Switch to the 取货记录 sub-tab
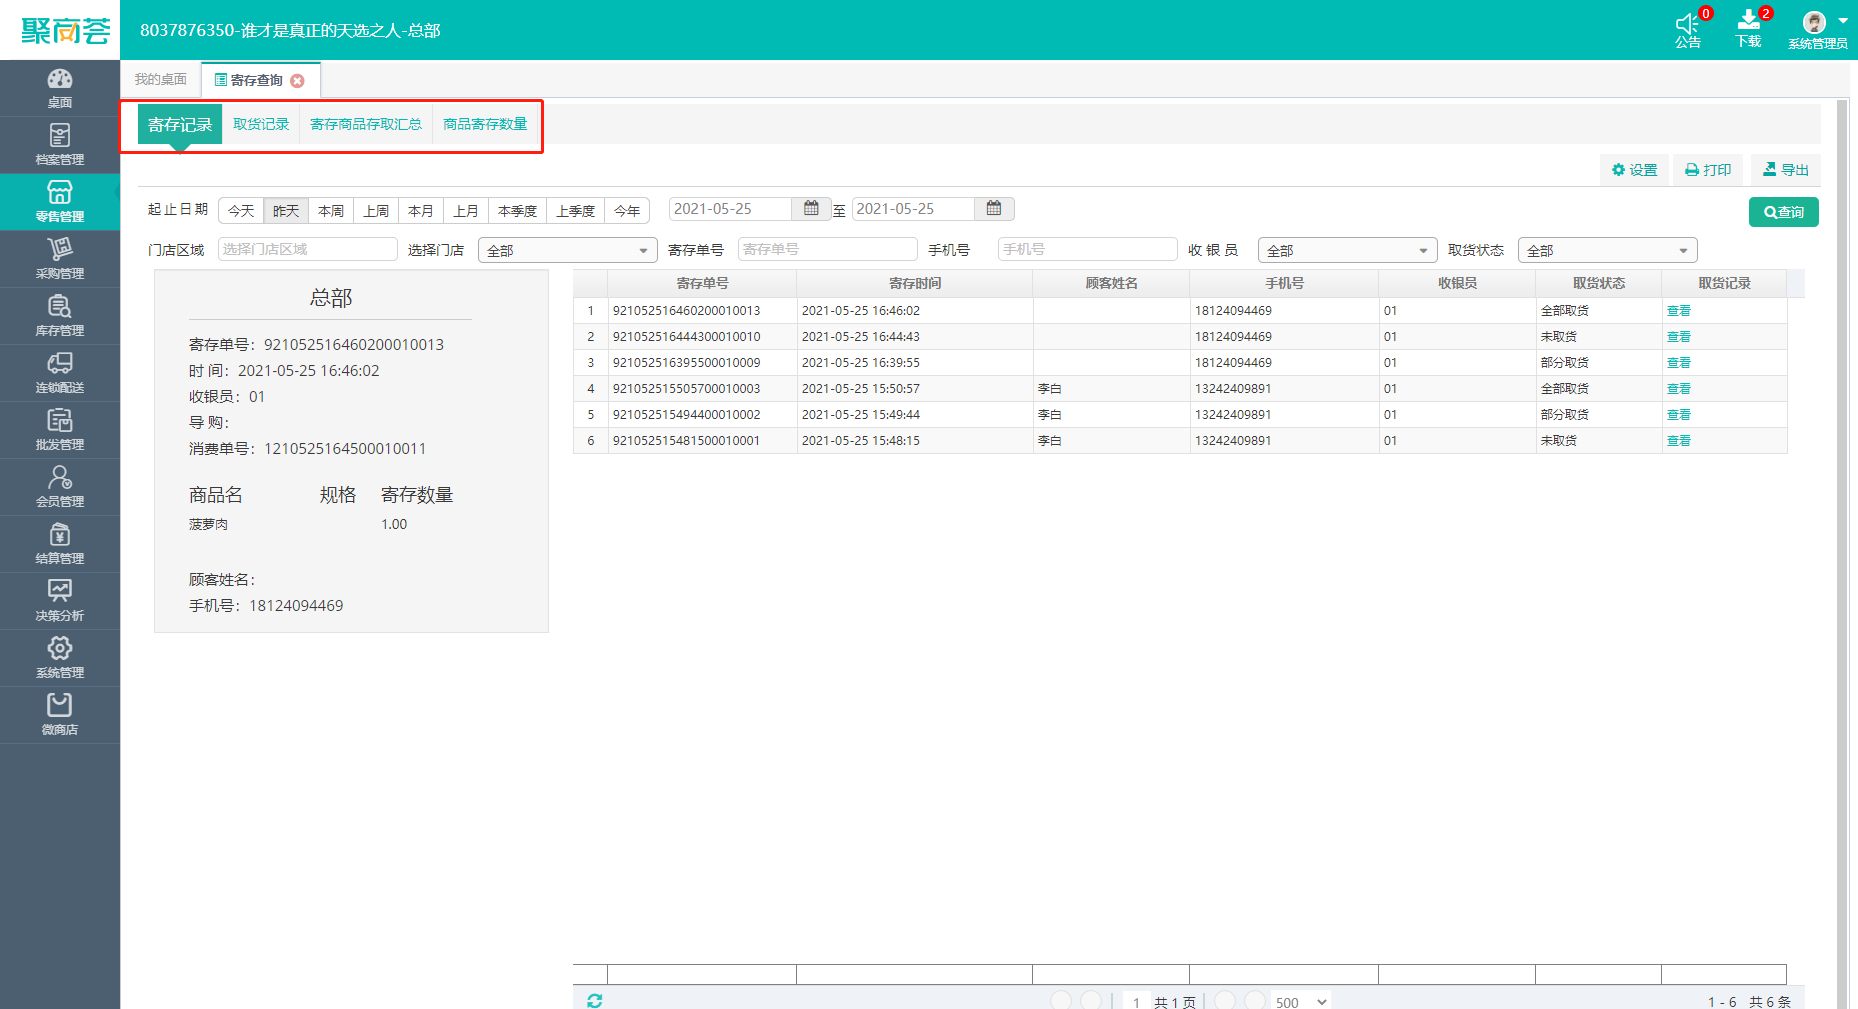 click(x=261, y=124)
